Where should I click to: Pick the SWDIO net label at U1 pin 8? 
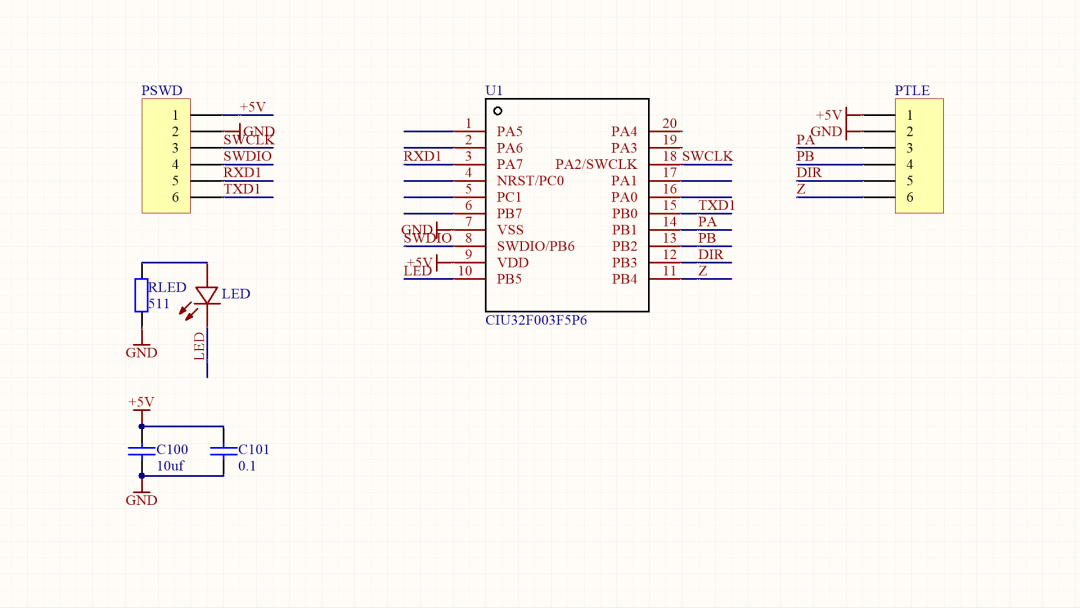[428, 238]
